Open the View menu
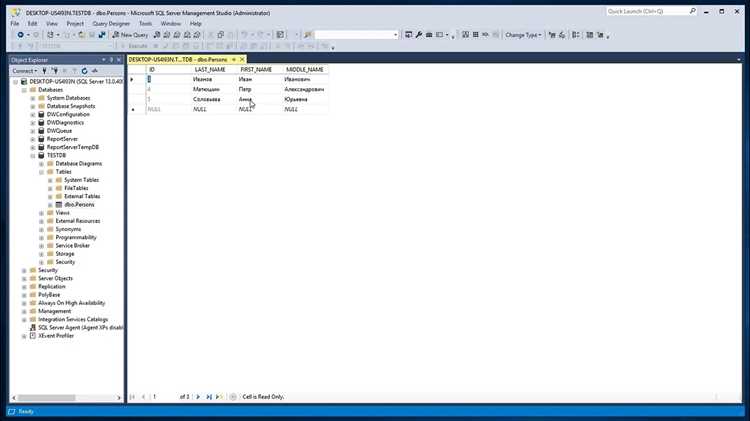750x421 pixels. [52, 23]
